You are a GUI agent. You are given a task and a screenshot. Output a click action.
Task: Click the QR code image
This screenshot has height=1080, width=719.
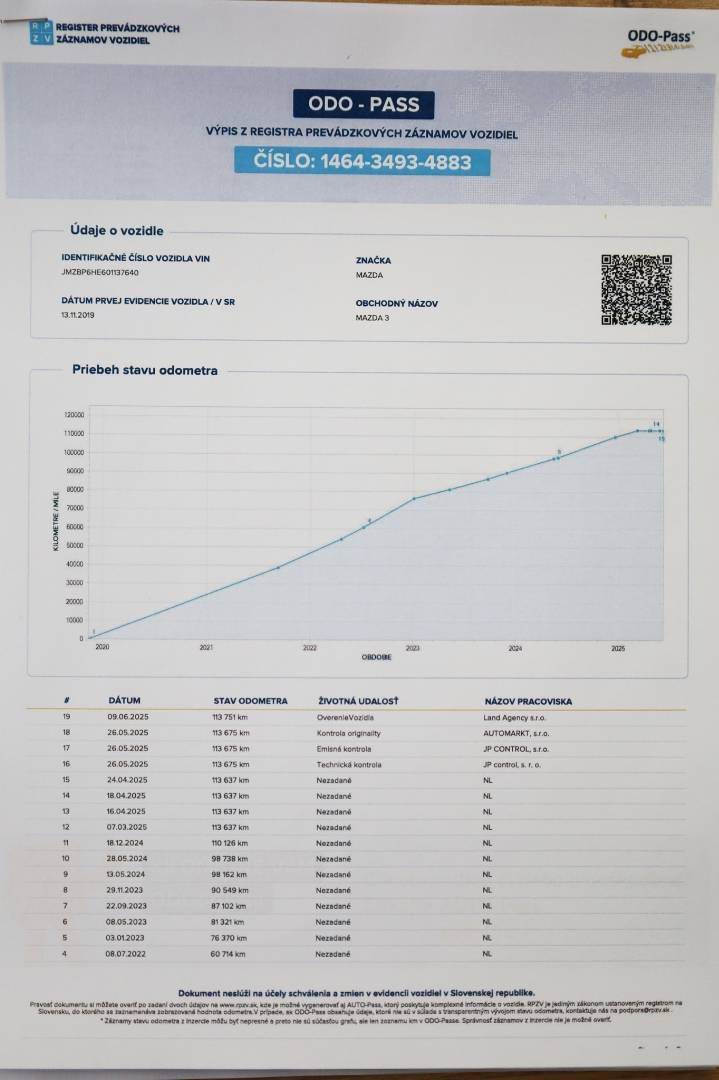click(x=636, y=289)
